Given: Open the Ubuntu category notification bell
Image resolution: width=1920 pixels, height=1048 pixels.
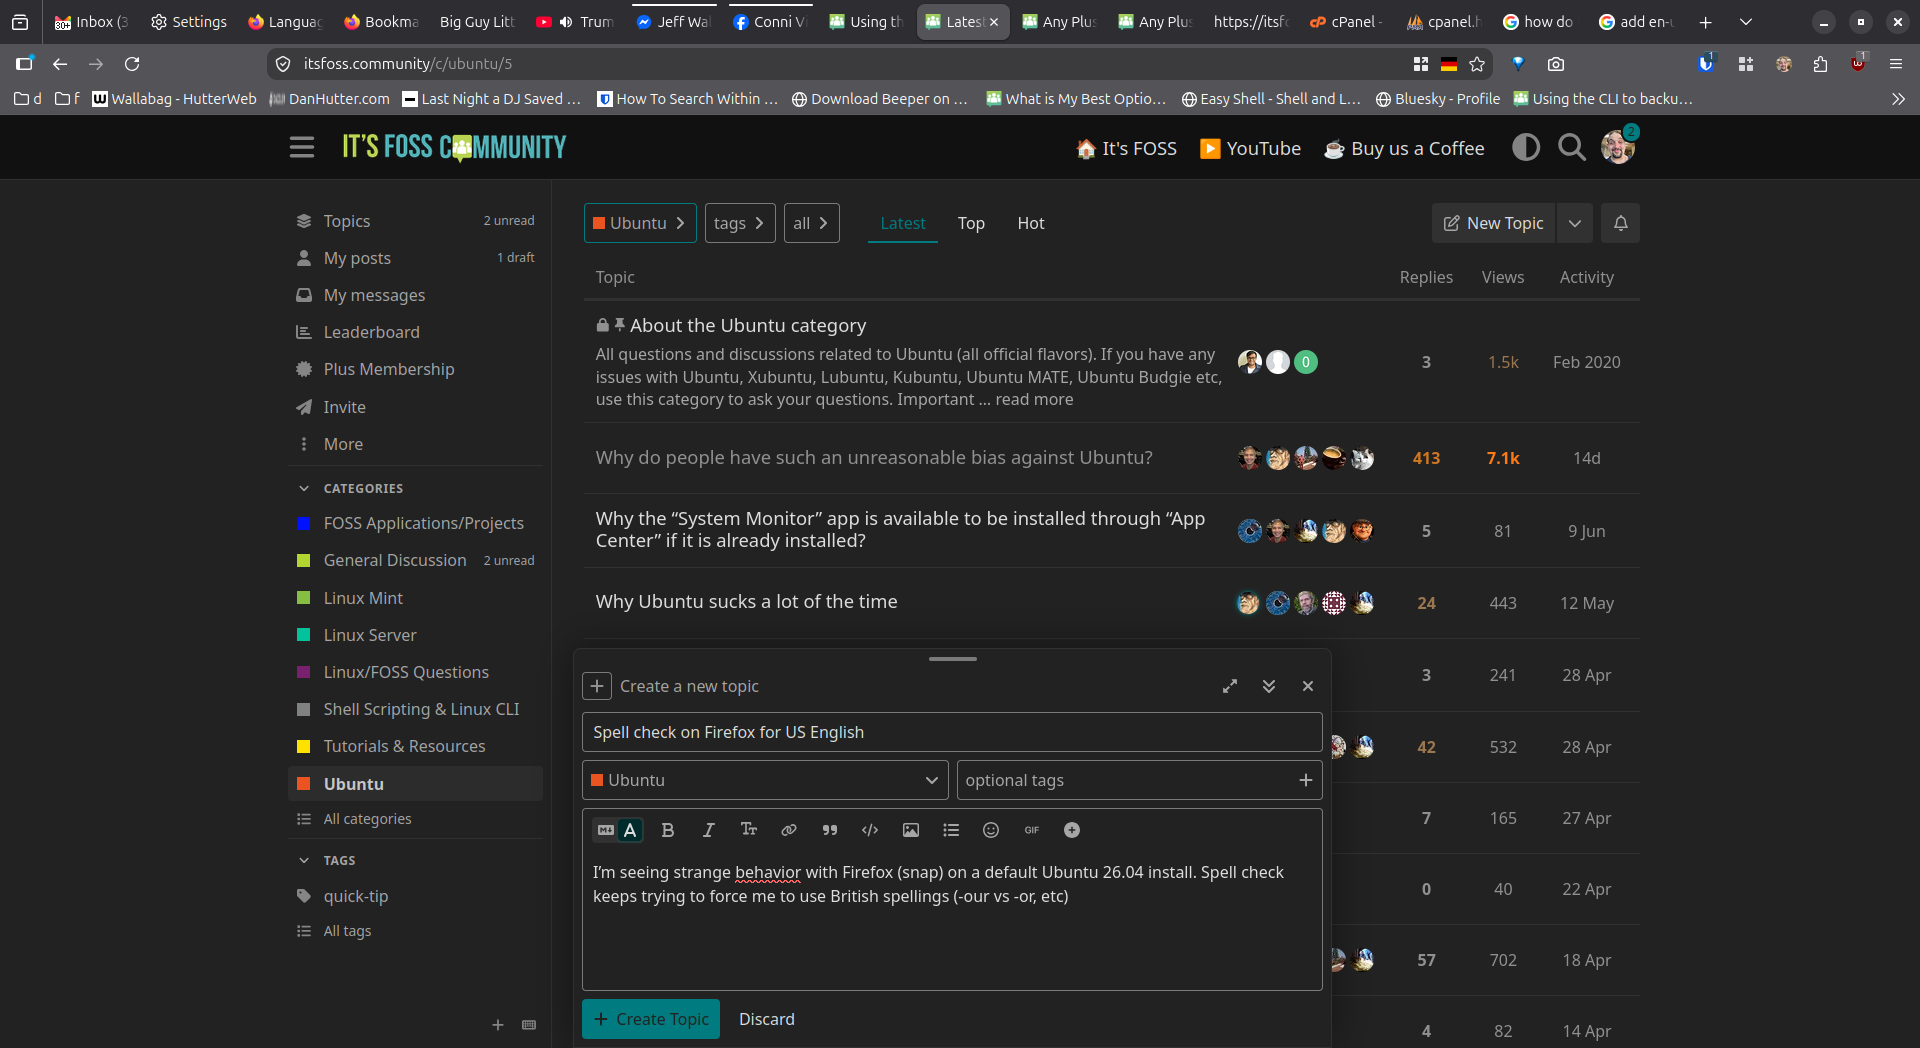Looking at the screenshot, I should coord(1621,223).
